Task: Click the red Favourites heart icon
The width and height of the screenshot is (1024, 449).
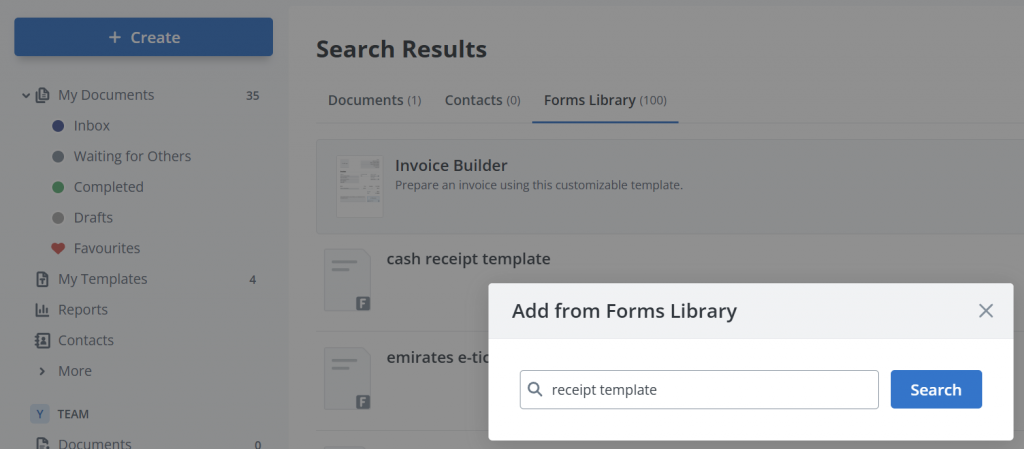Action: point(58,249)
